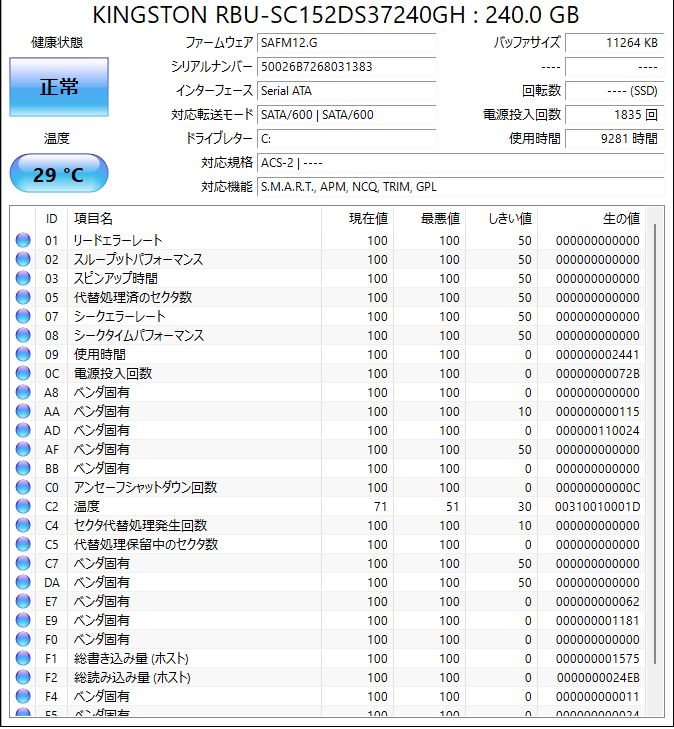Click raw value 000000002441

(597, 355)
